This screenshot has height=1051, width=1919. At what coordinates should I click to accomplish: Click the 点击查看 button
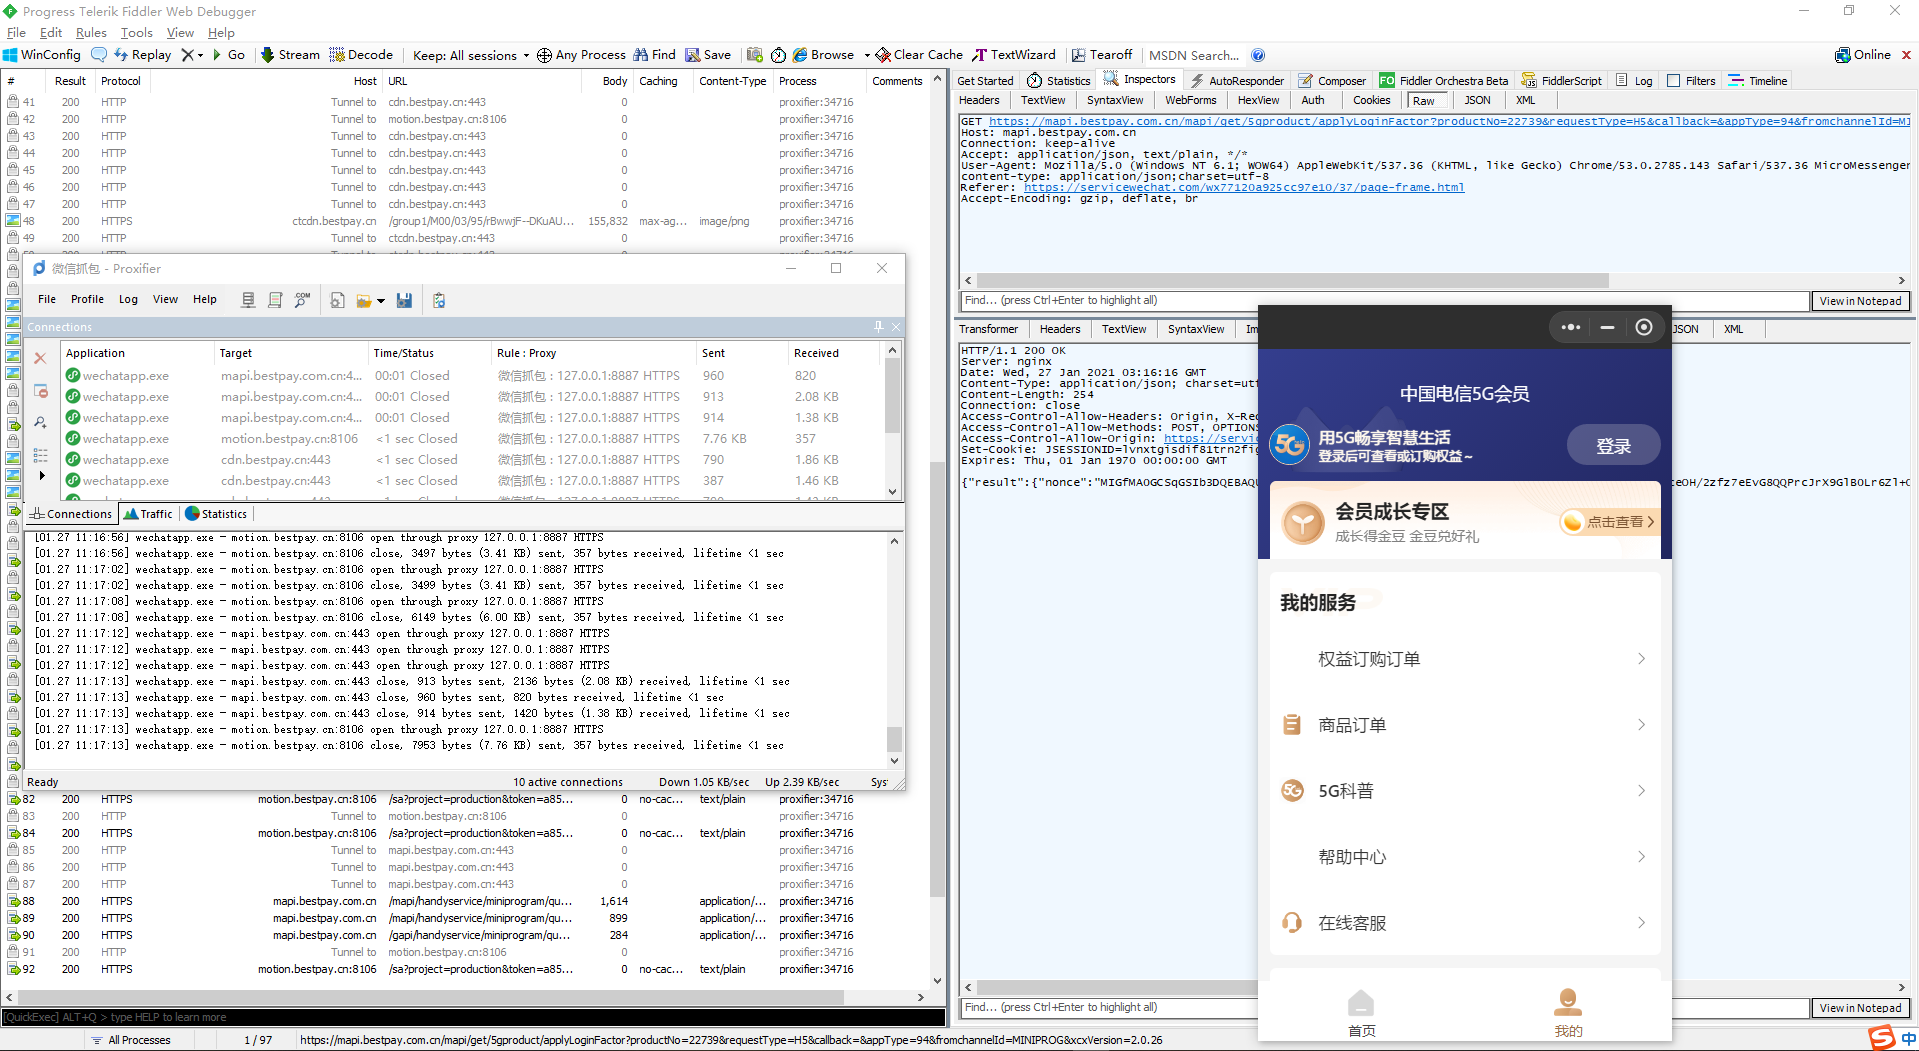click(x=1608, y=522)
